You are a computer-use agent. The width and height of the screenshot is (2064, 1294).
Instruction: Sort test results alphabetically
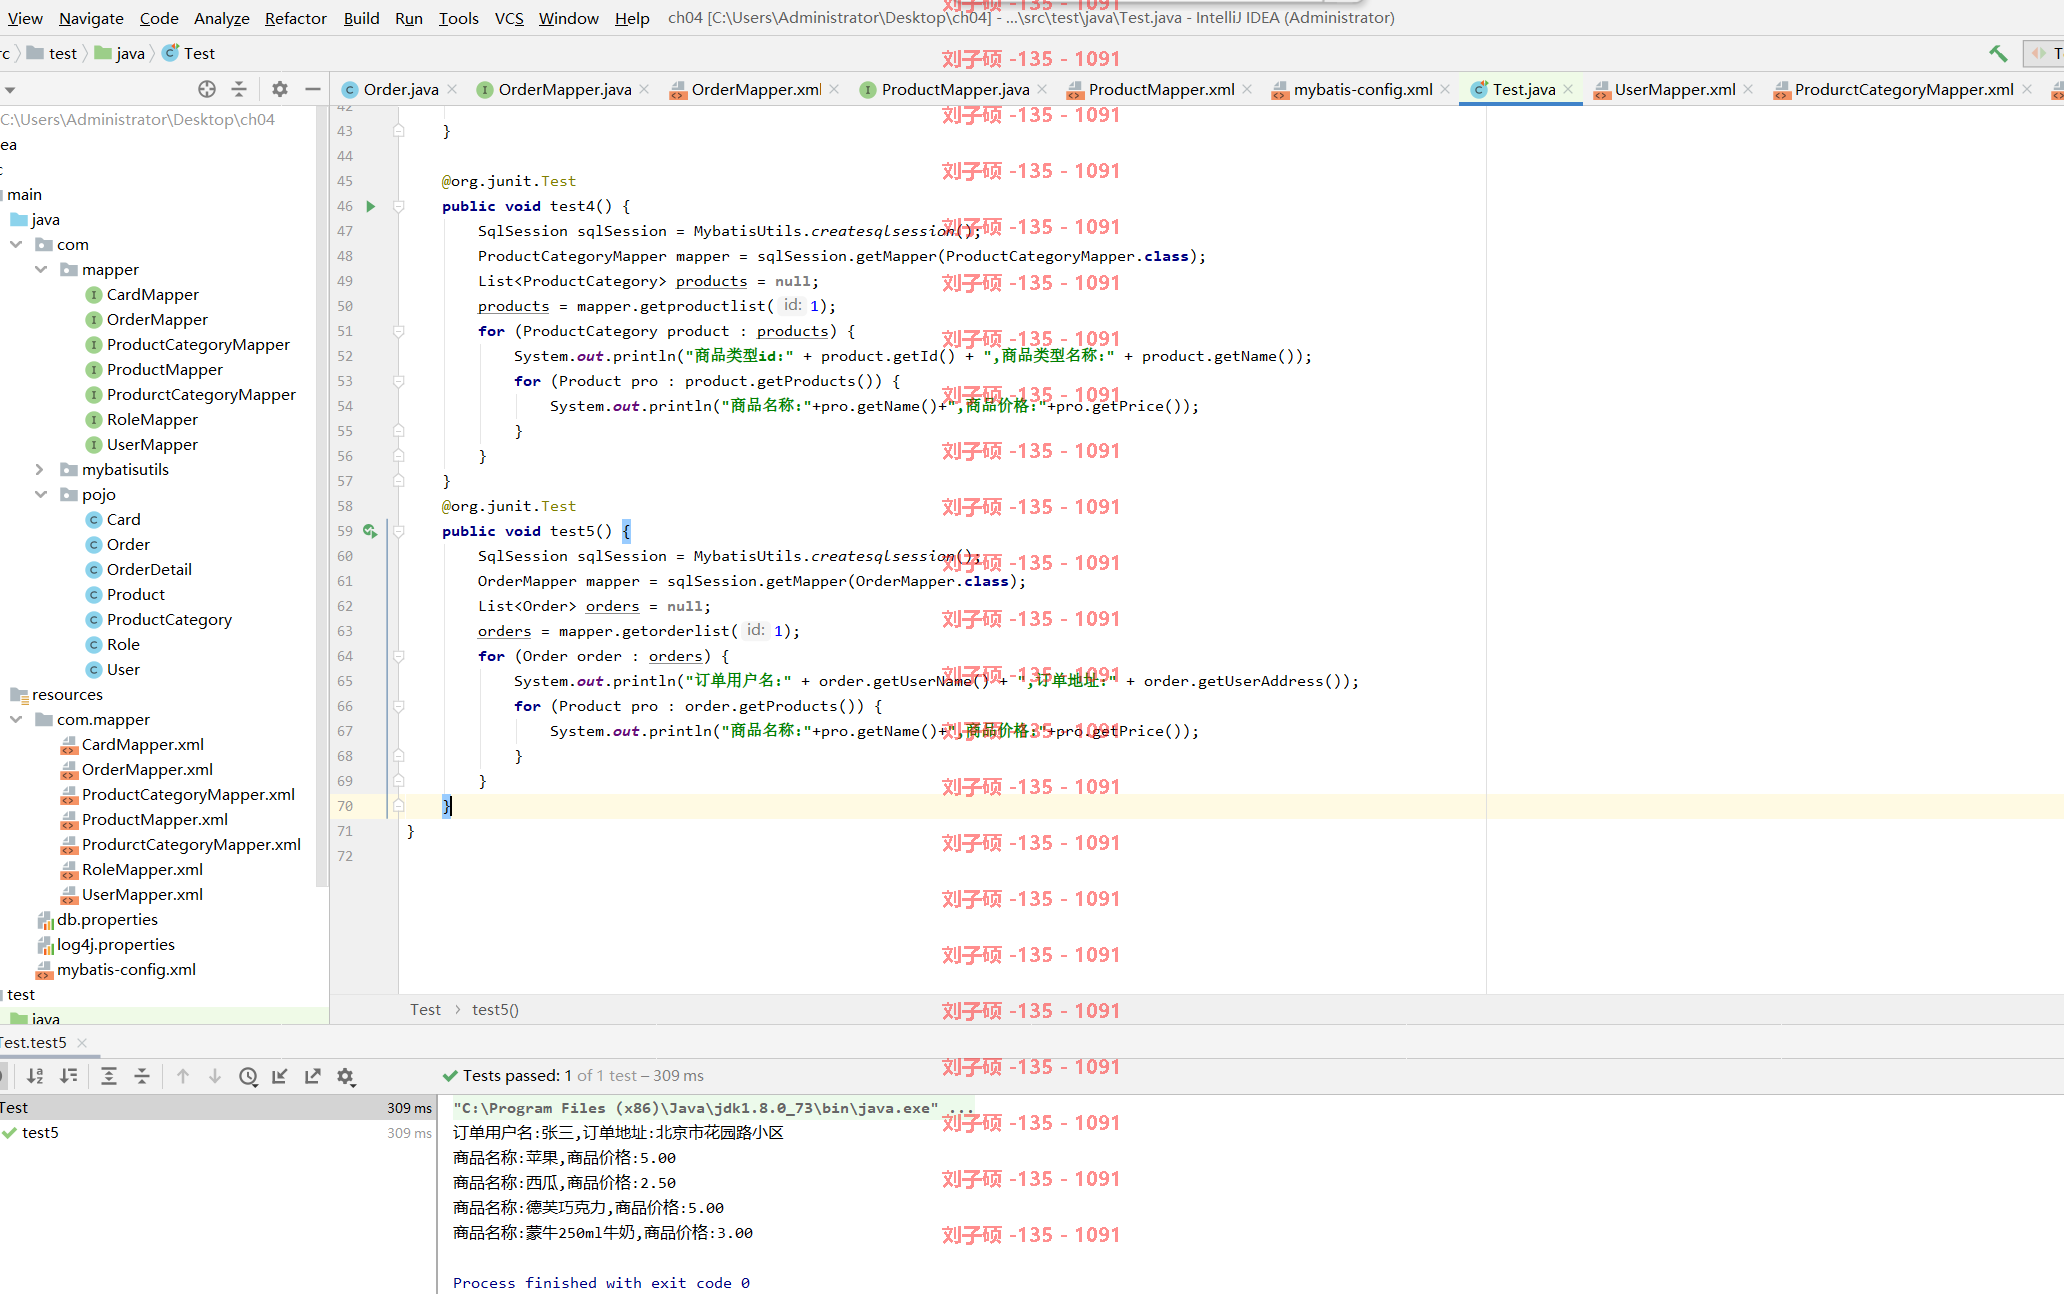point(36,1076)
